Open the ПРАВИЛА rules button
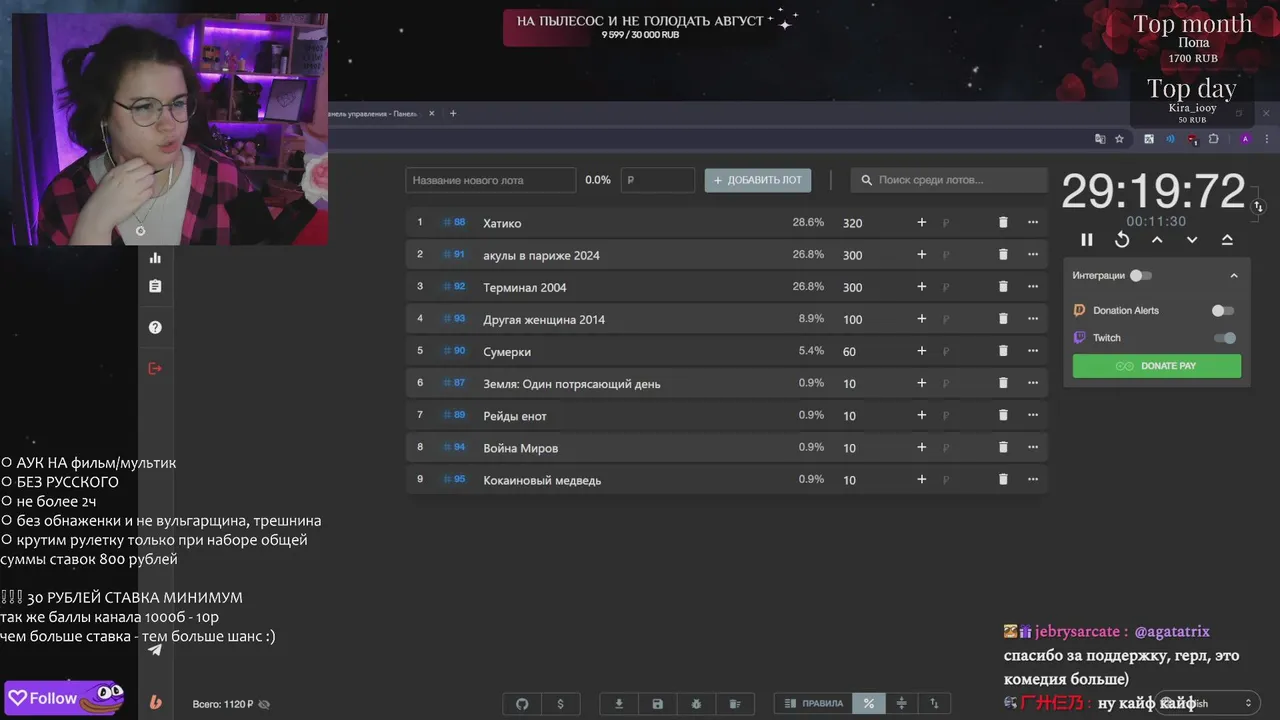Image resolution: width=1280 pixels, height=720 pixels. click(x=814, y=704)
